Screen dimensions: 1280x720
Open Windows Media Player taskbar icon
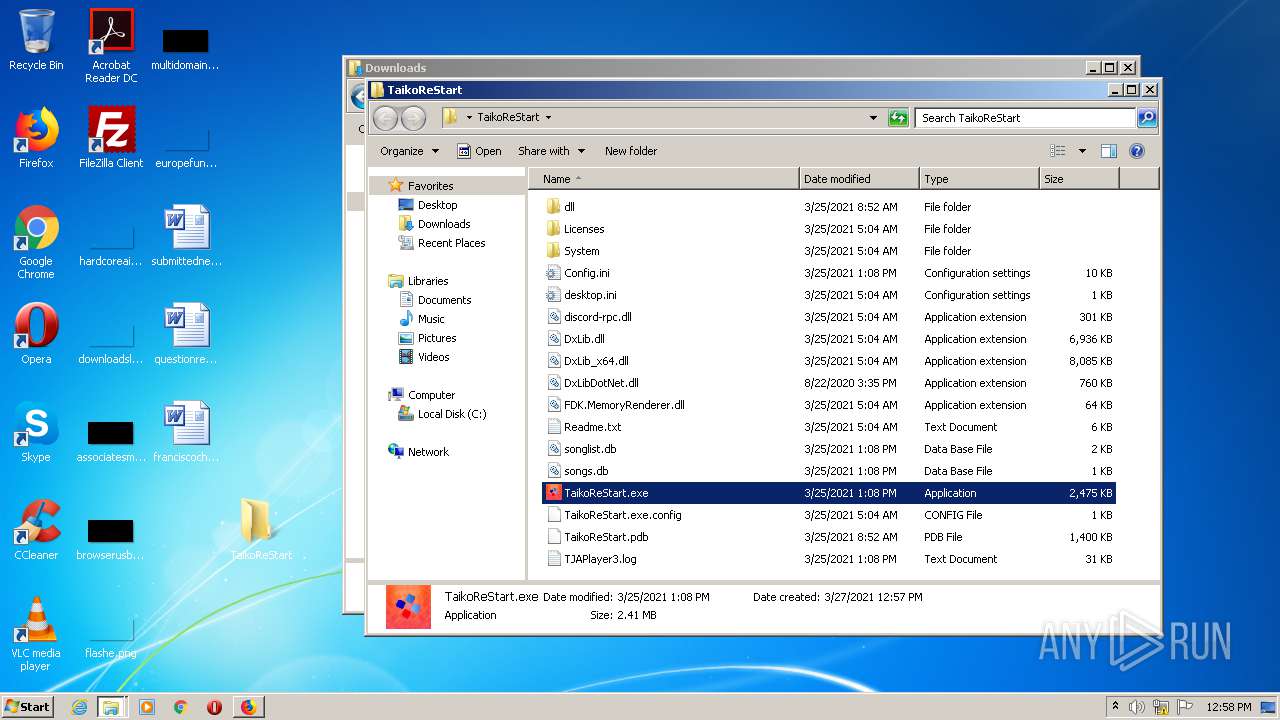[146, 707]
